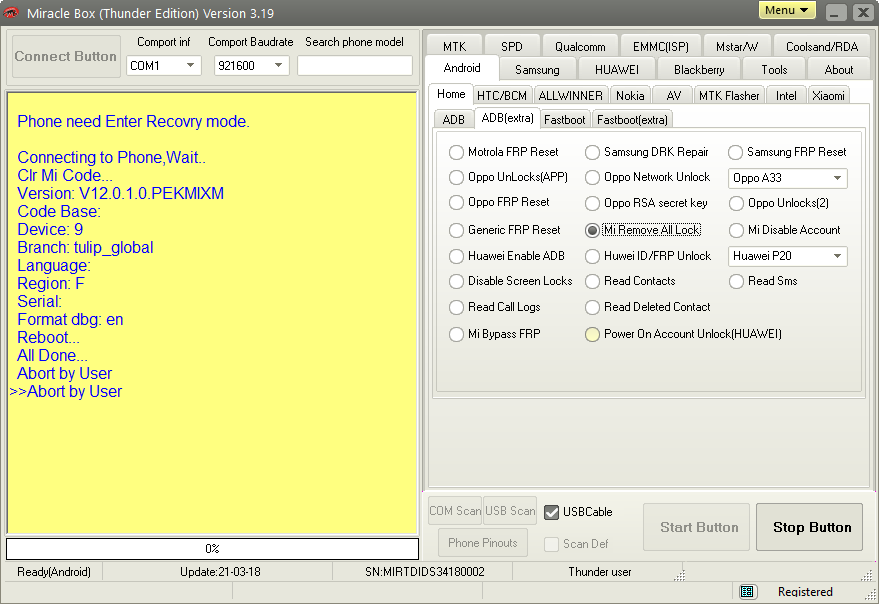This screenshot has height=604, width=879.
Task: Open the HTC/BCM sub-tab
Action: [x=502, y=95]
